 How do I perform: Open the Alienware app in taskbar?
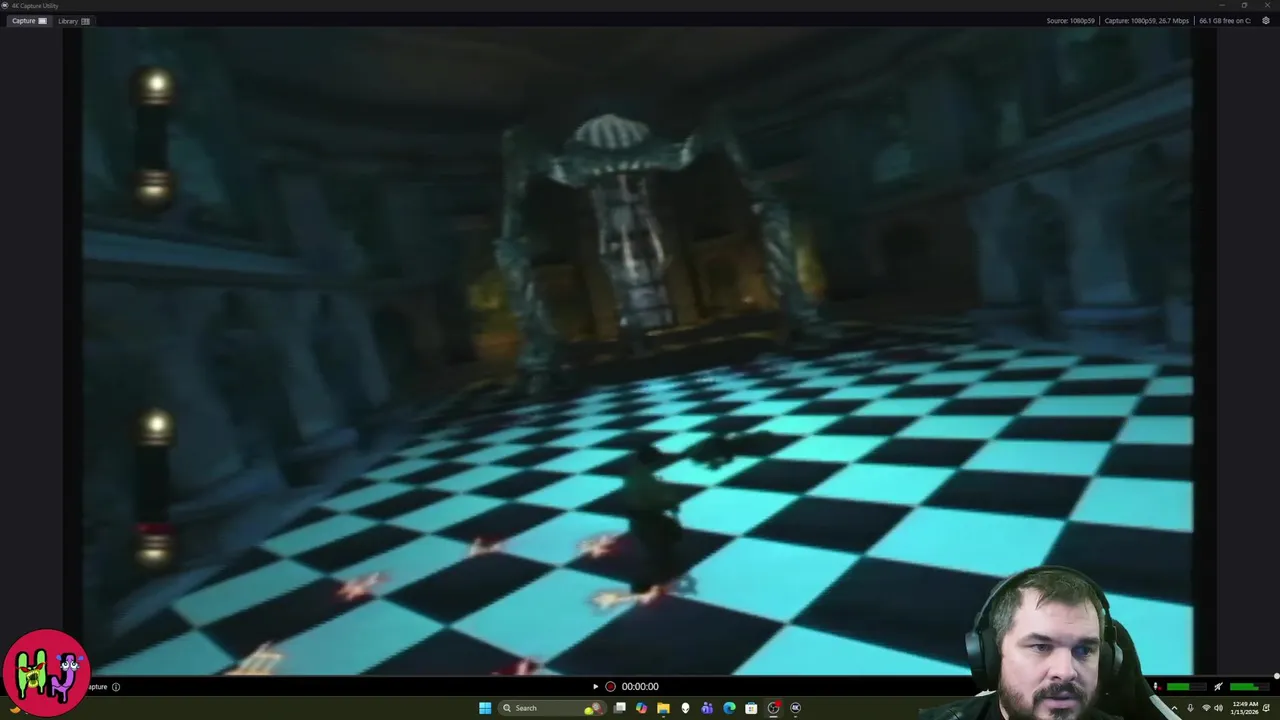coord(685,708)
